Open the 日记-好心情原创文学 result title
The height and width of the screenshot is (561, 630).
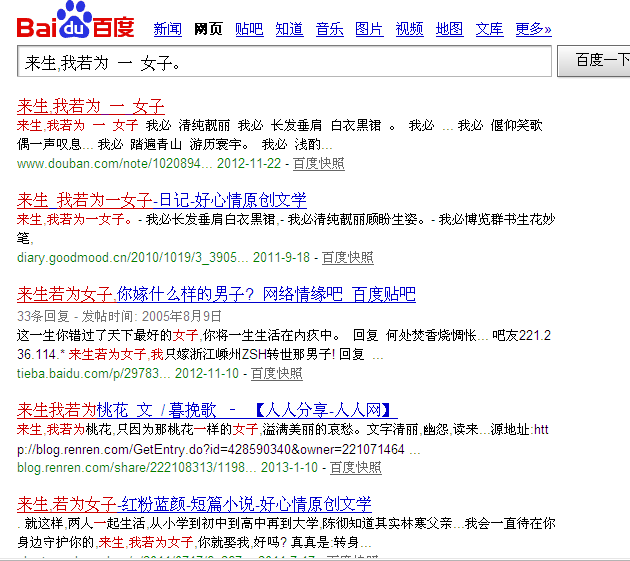click(x=162, y=200)
